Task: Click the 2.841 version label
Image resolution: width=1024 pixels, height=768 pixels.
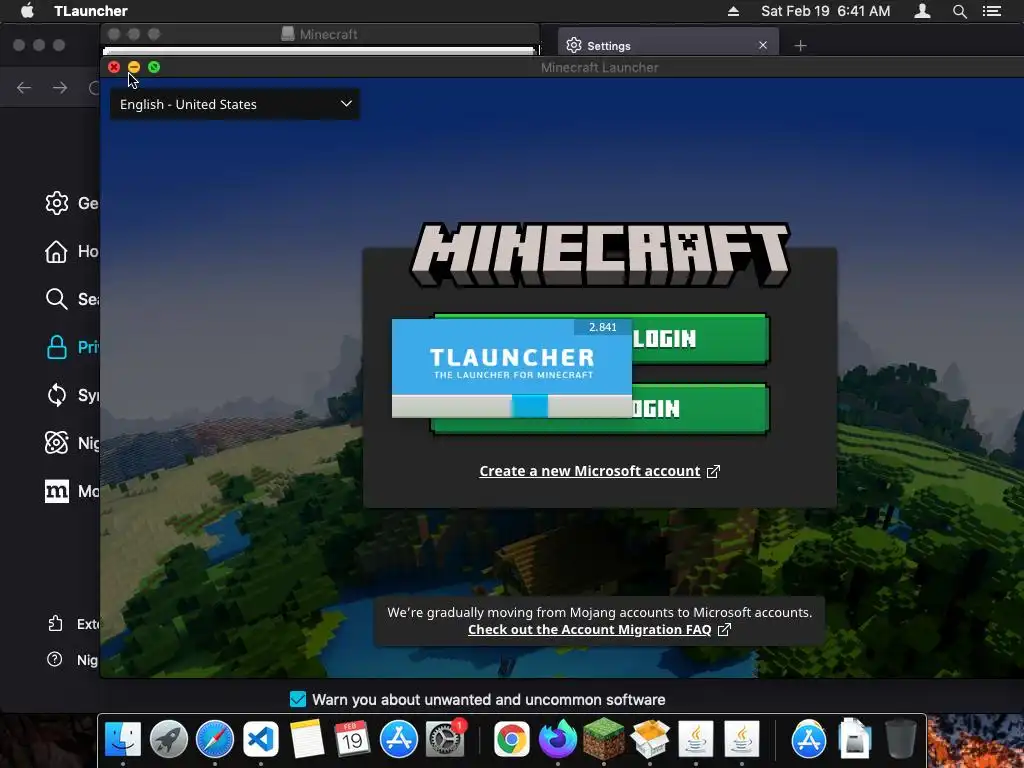Action: 603,327
